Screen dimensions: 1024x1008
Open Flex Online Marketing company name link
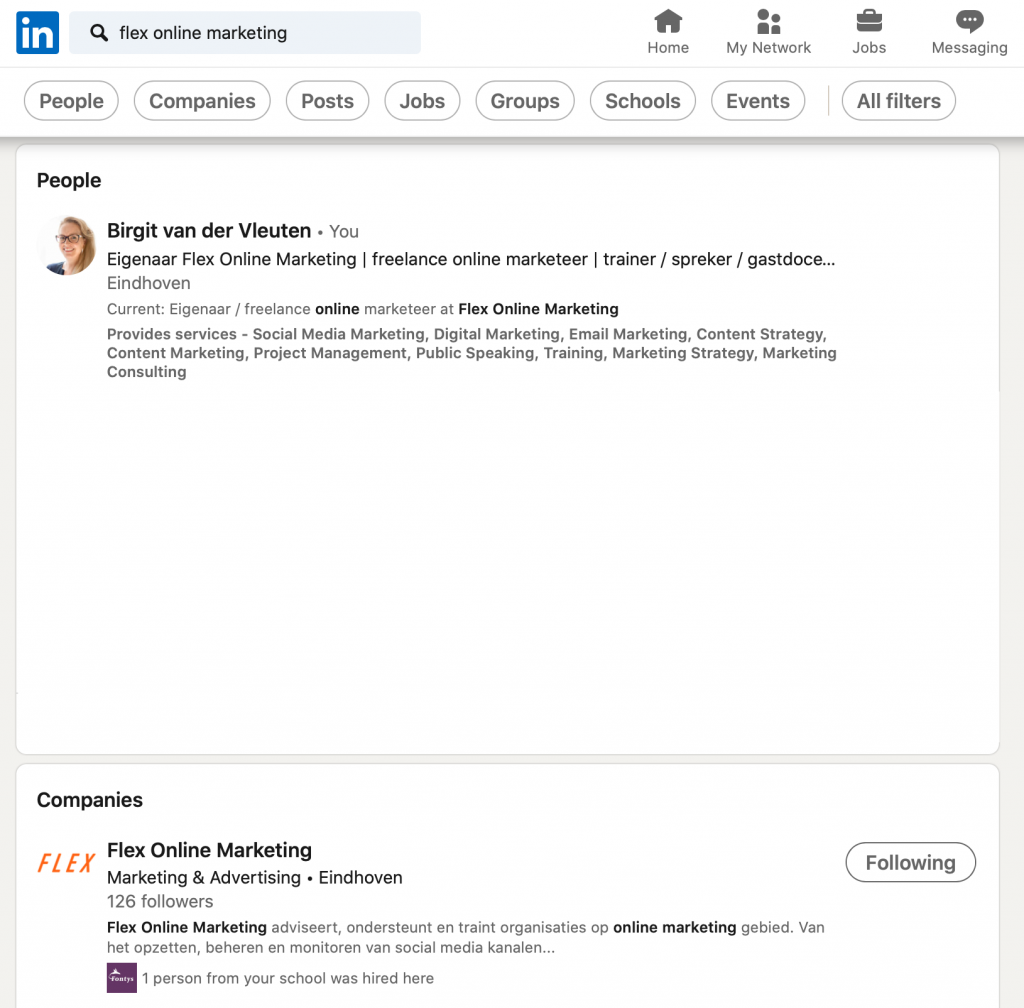(x=210, y=850)
